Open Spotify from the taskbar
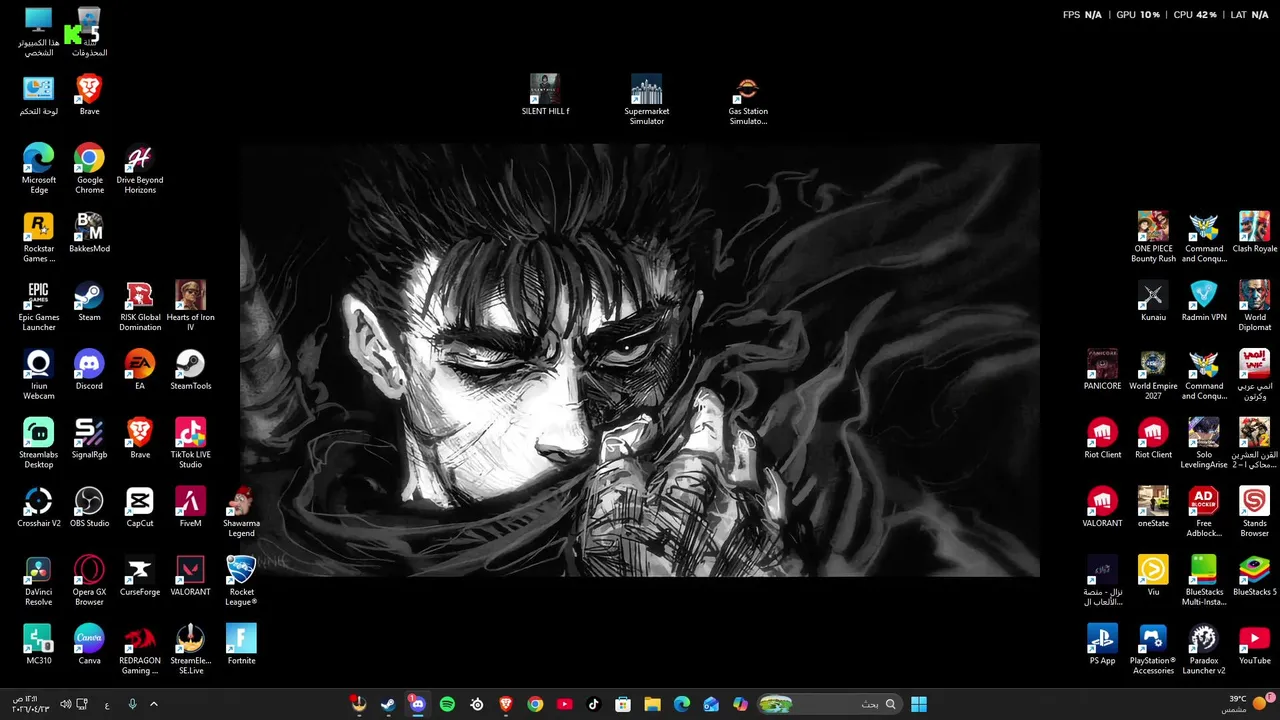The width and height of the screenshot is (1280, 720). (447, 704)
